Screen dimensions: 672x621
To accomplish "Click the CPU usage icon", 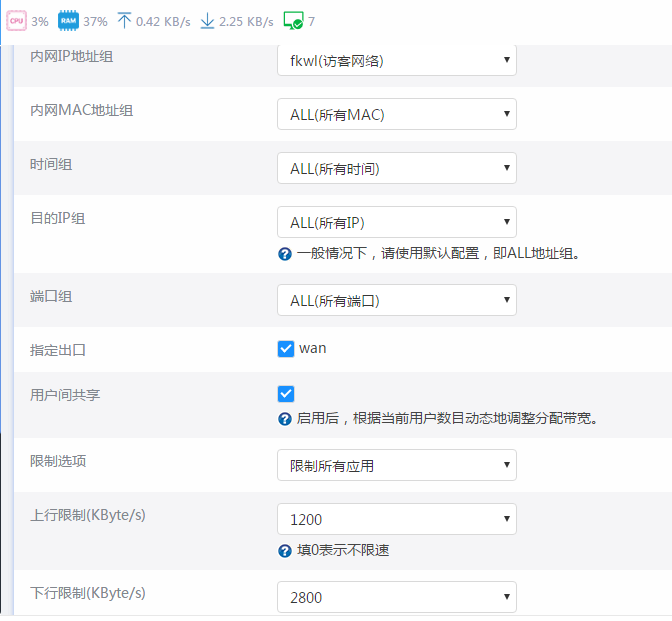I will [x=16, y=21].
